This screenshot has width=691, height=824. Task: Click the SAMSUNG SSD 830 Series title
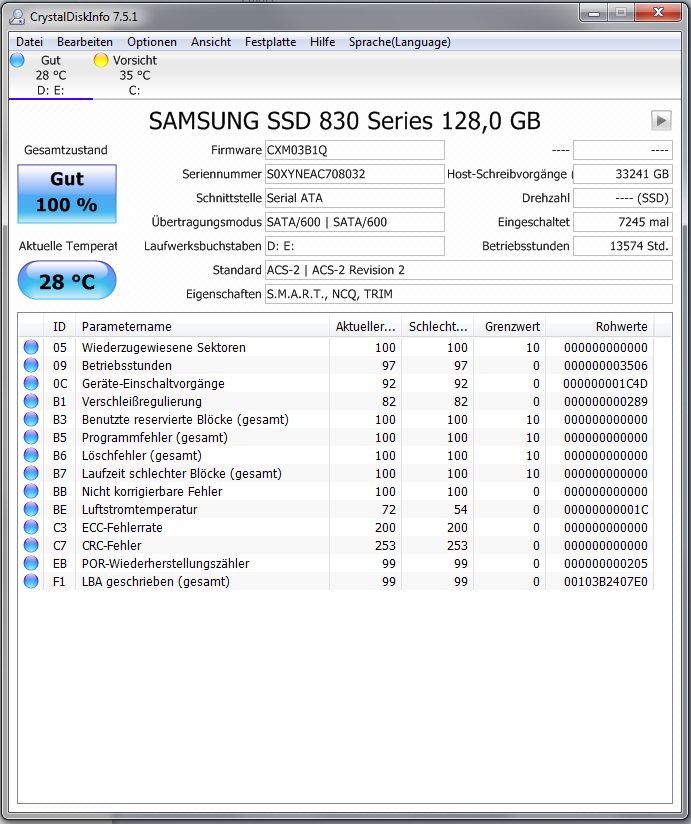pyautogui.click(x=345, y=121)
